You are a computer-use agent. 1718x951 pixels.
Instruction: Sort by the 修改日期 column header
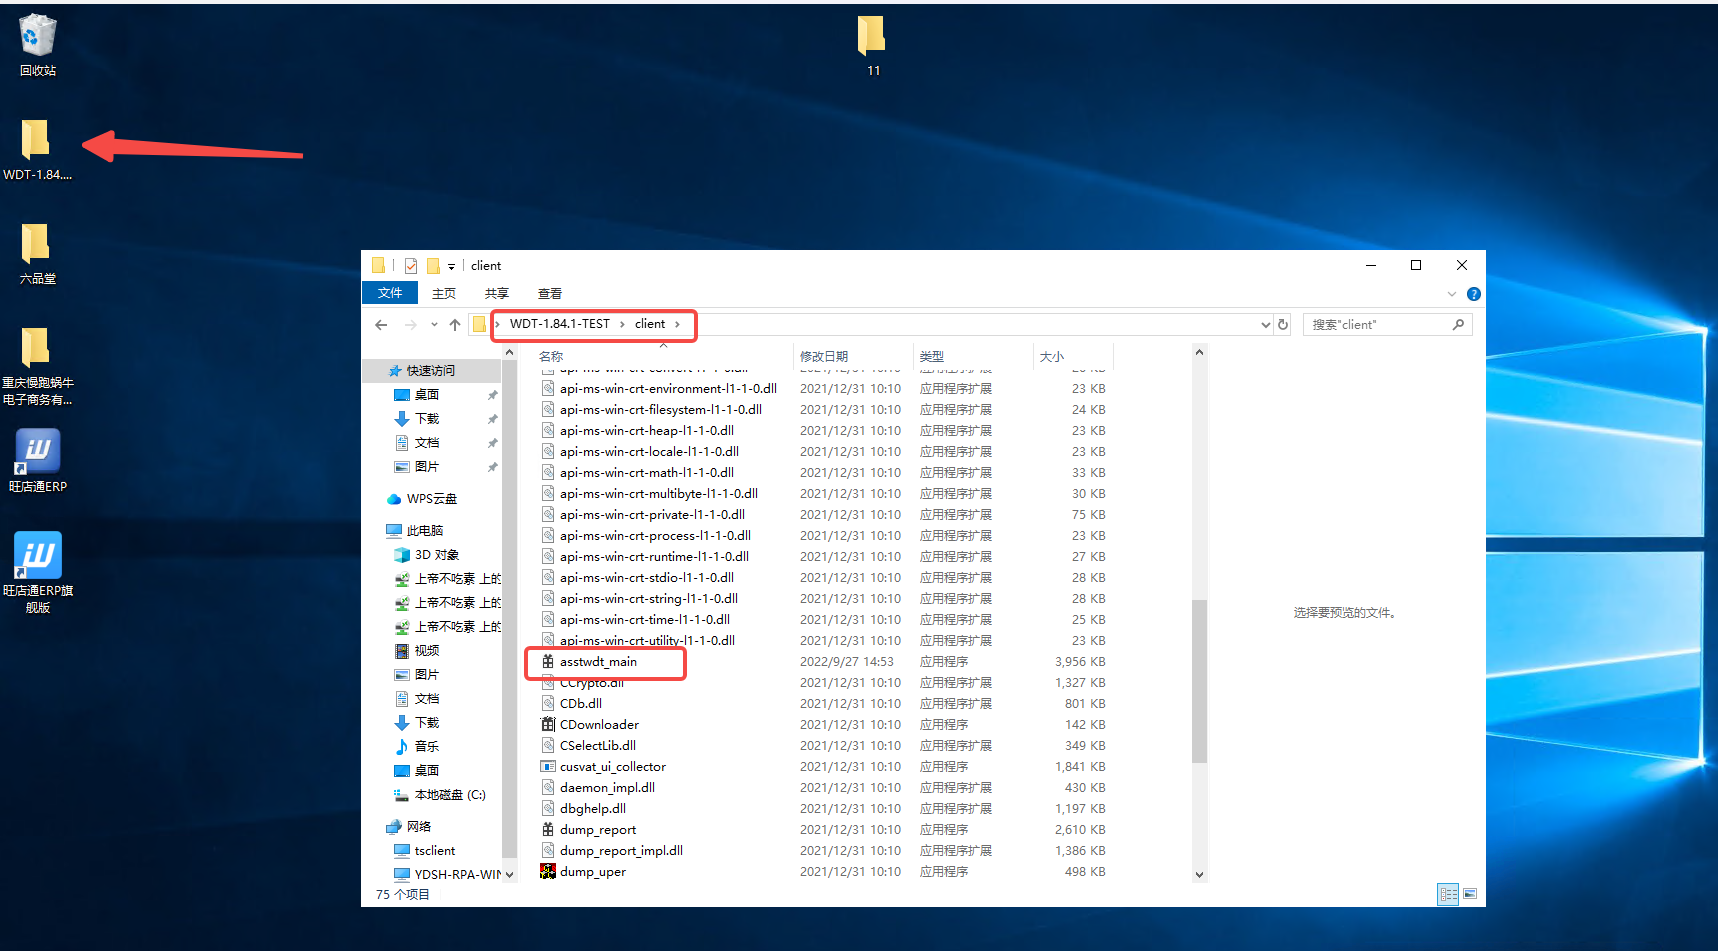855,357
